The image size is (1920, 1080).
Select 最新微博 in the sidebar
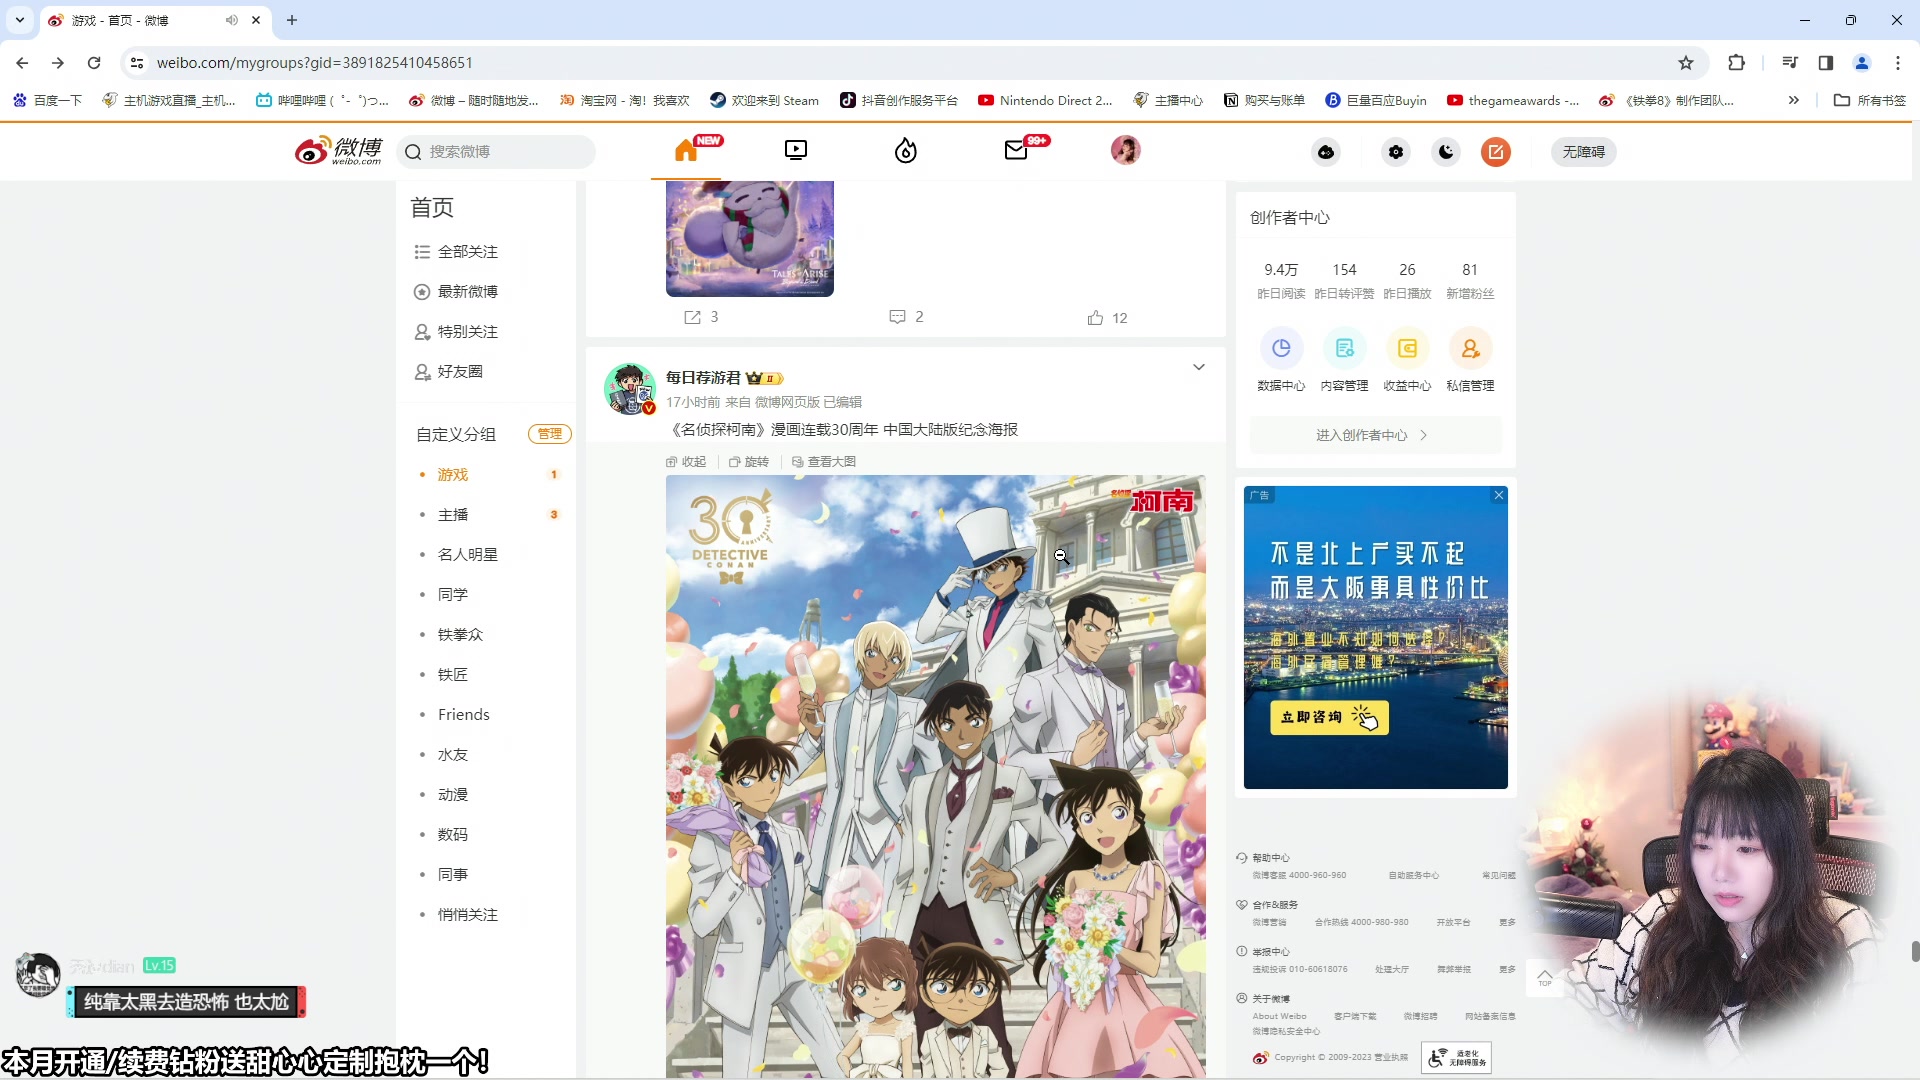point(468,291)
